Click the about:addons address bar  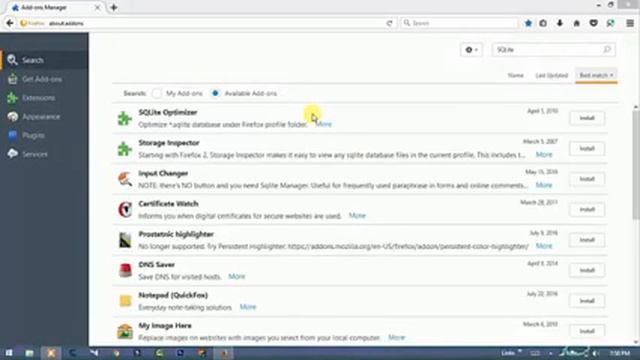206,23
